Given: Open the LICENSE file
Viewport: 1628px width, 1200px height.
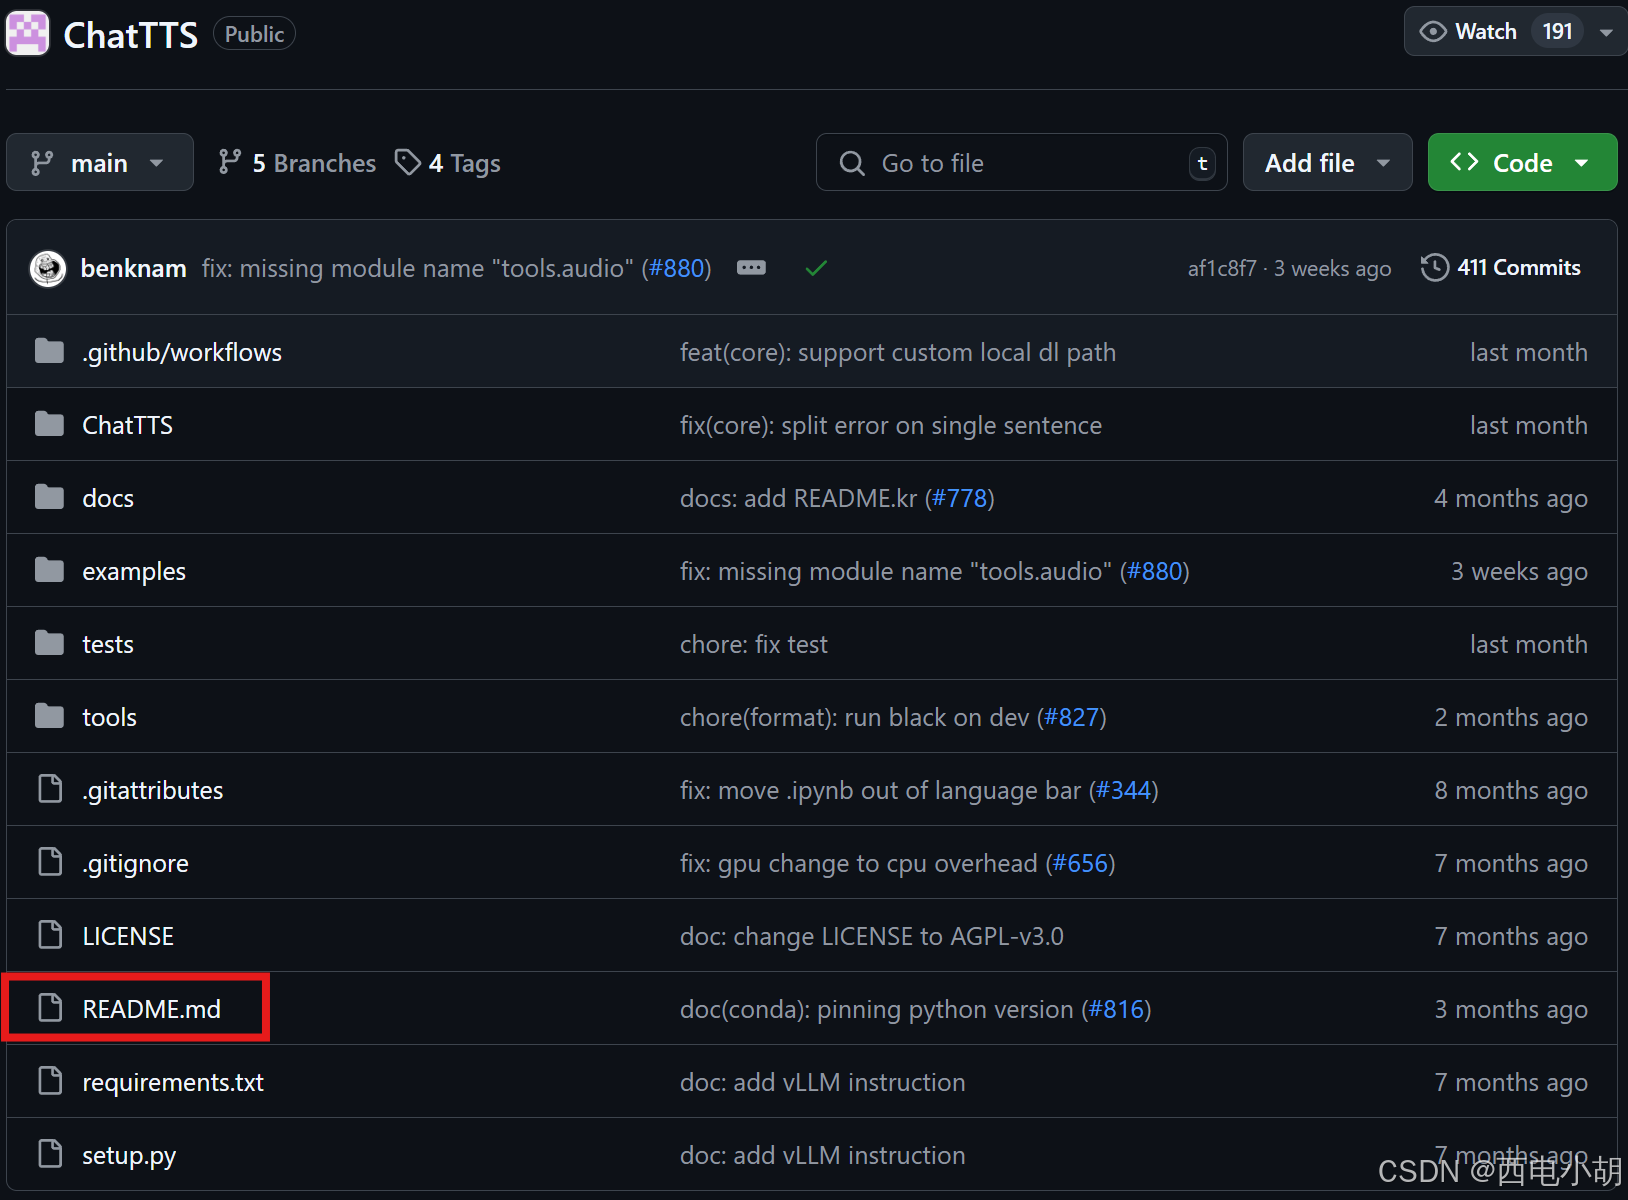Looking at the screenshot, I should coord(128,936).
